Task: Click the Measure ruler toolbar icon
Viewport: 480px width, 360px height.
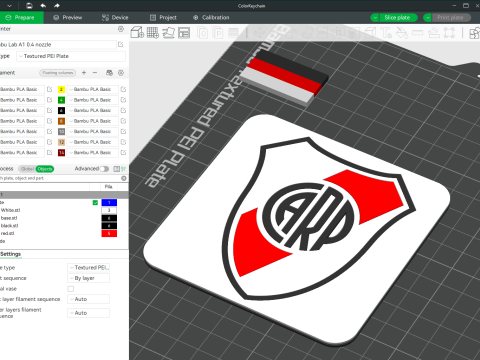Action: pos(418,33)
